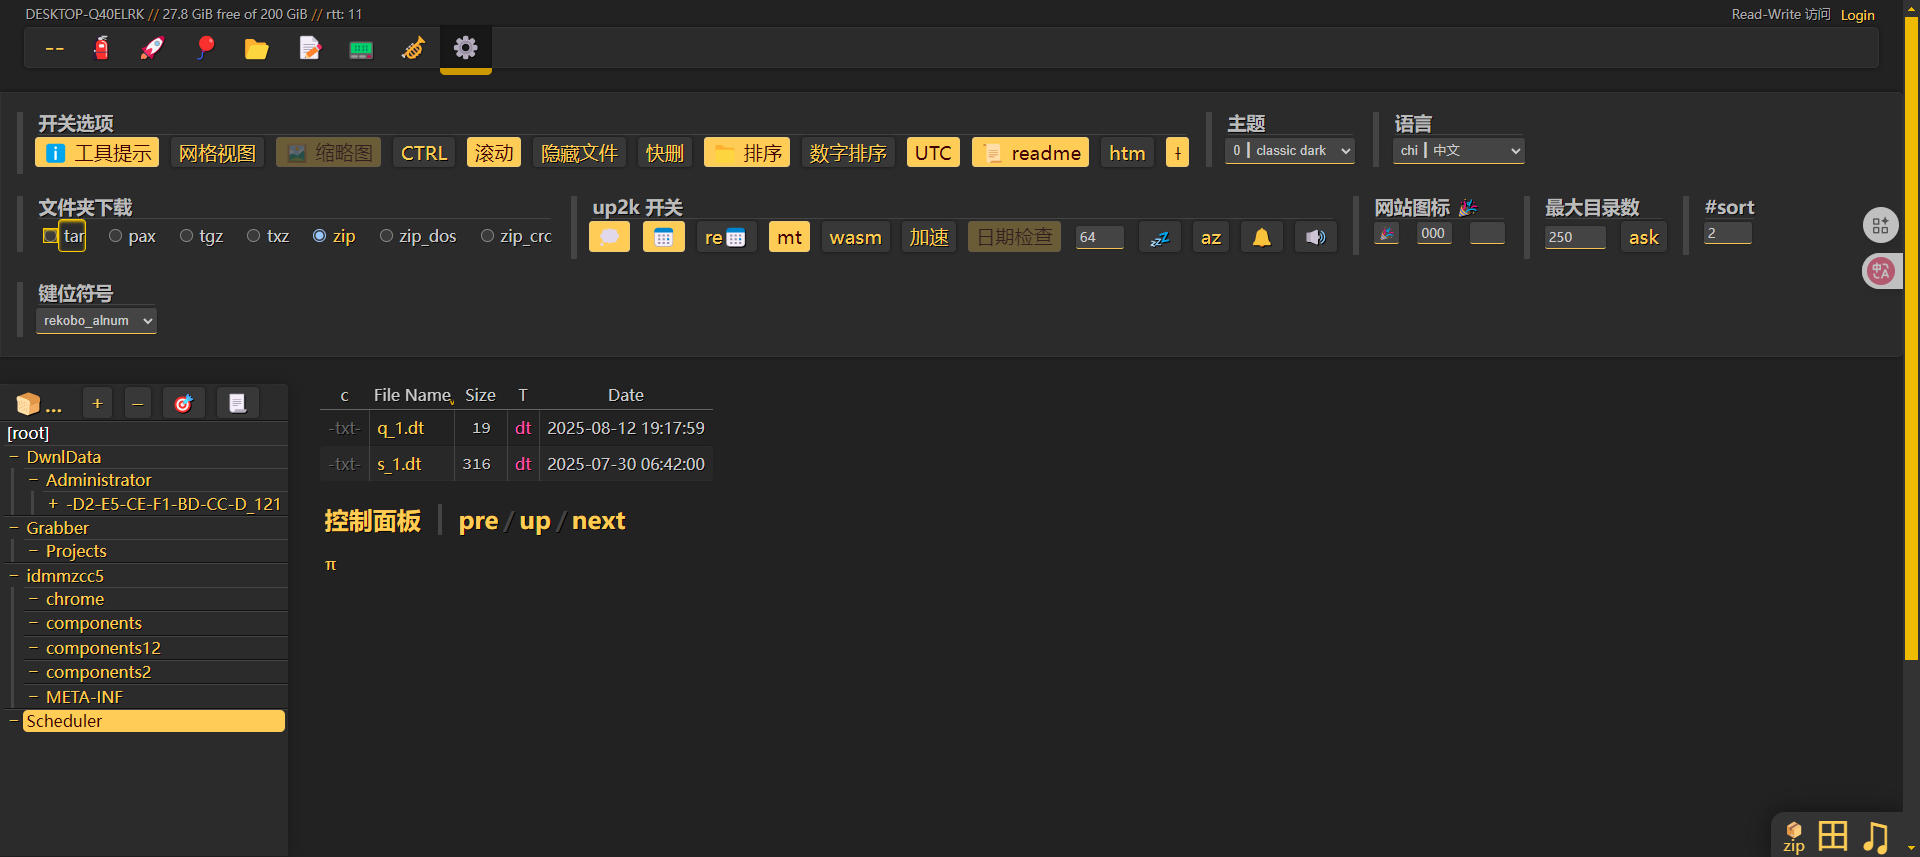Click the fire extinguisher unpost icon
Viewport: 1920px width, 857px height.
(x=101, y=48)
